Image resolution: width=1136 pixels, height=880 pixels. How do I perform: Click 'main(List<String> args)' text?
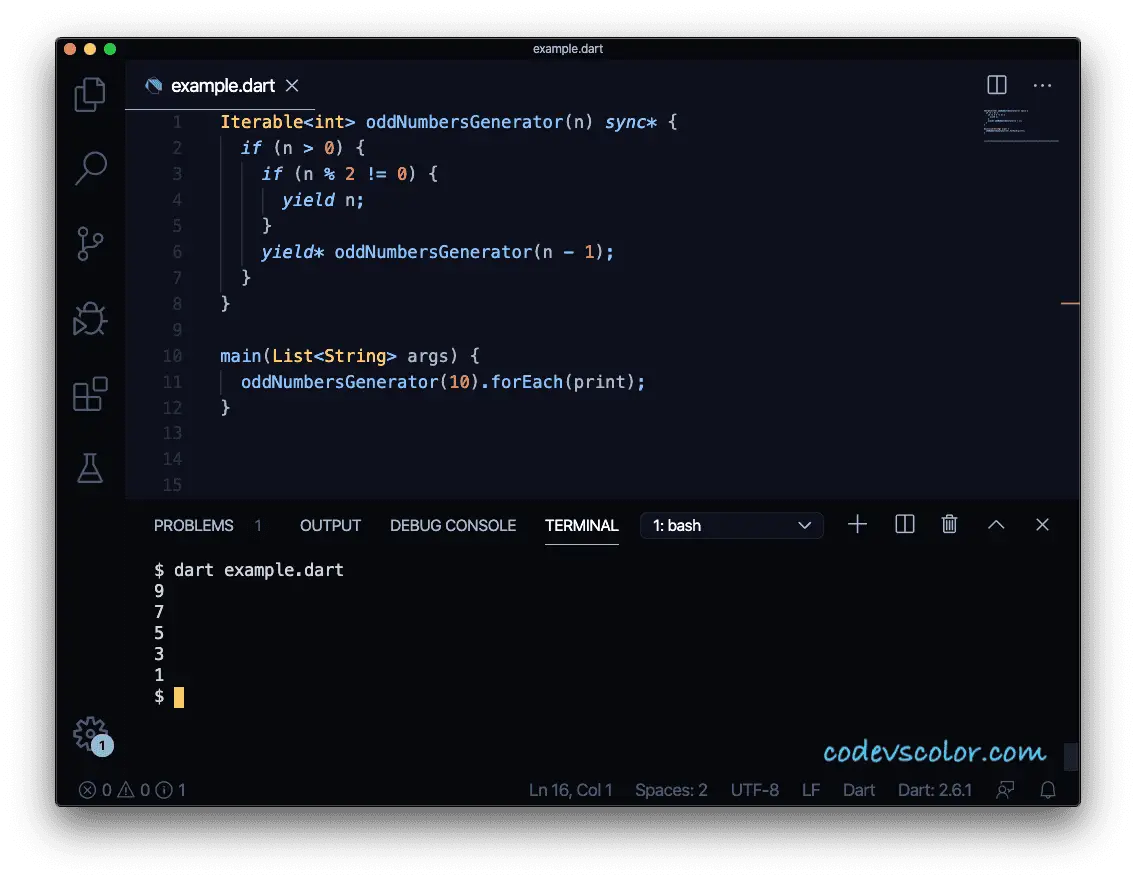pyautogui.click(x=339, y=356)
